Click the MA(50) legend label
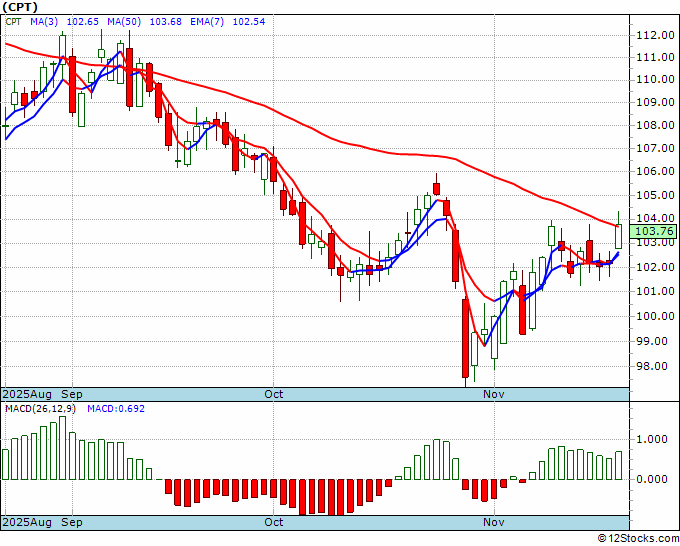The image size is (680, 546). [123, 21]
